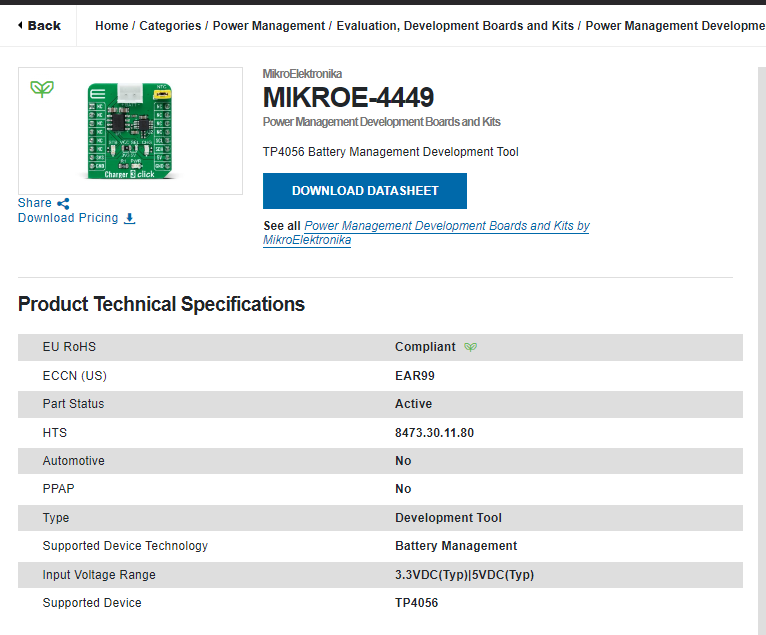Image resolution: width=766 pixels, height=635 pixels.
Task: Click the EU RoHS row label
Action: coord(69,347)
